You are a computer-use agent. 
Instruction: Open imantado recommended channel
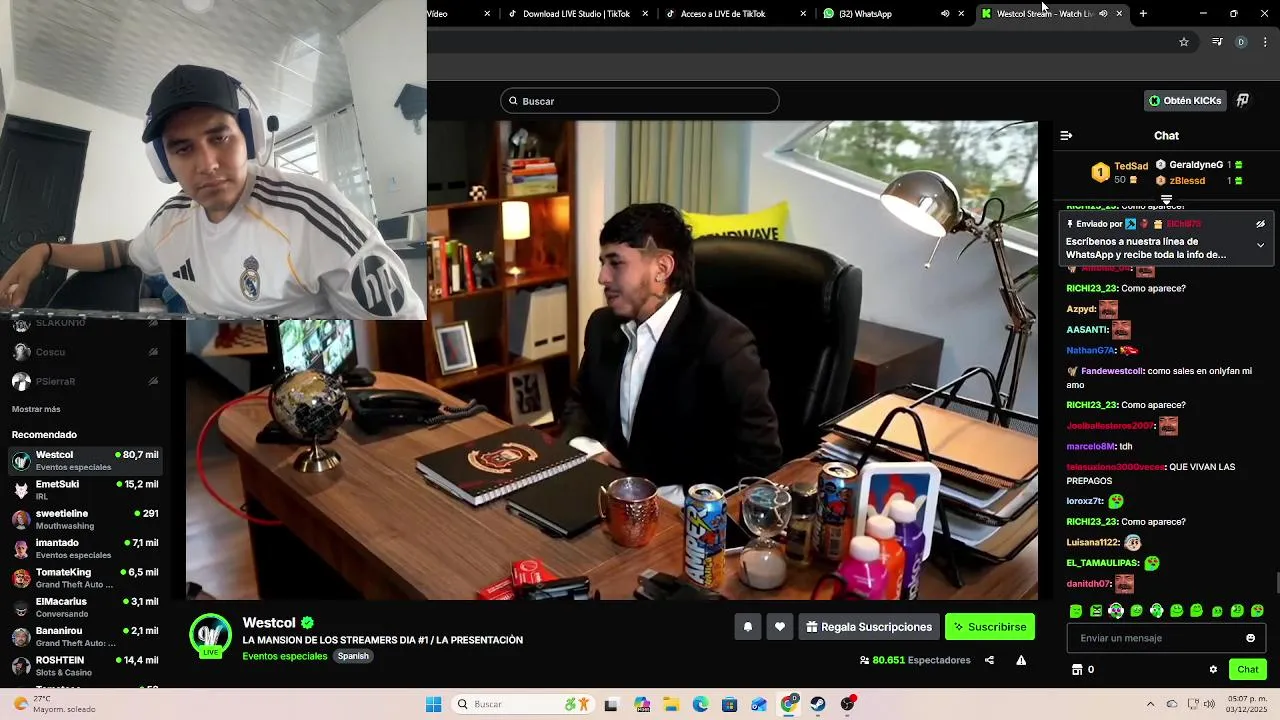click(x=85, y=548)
